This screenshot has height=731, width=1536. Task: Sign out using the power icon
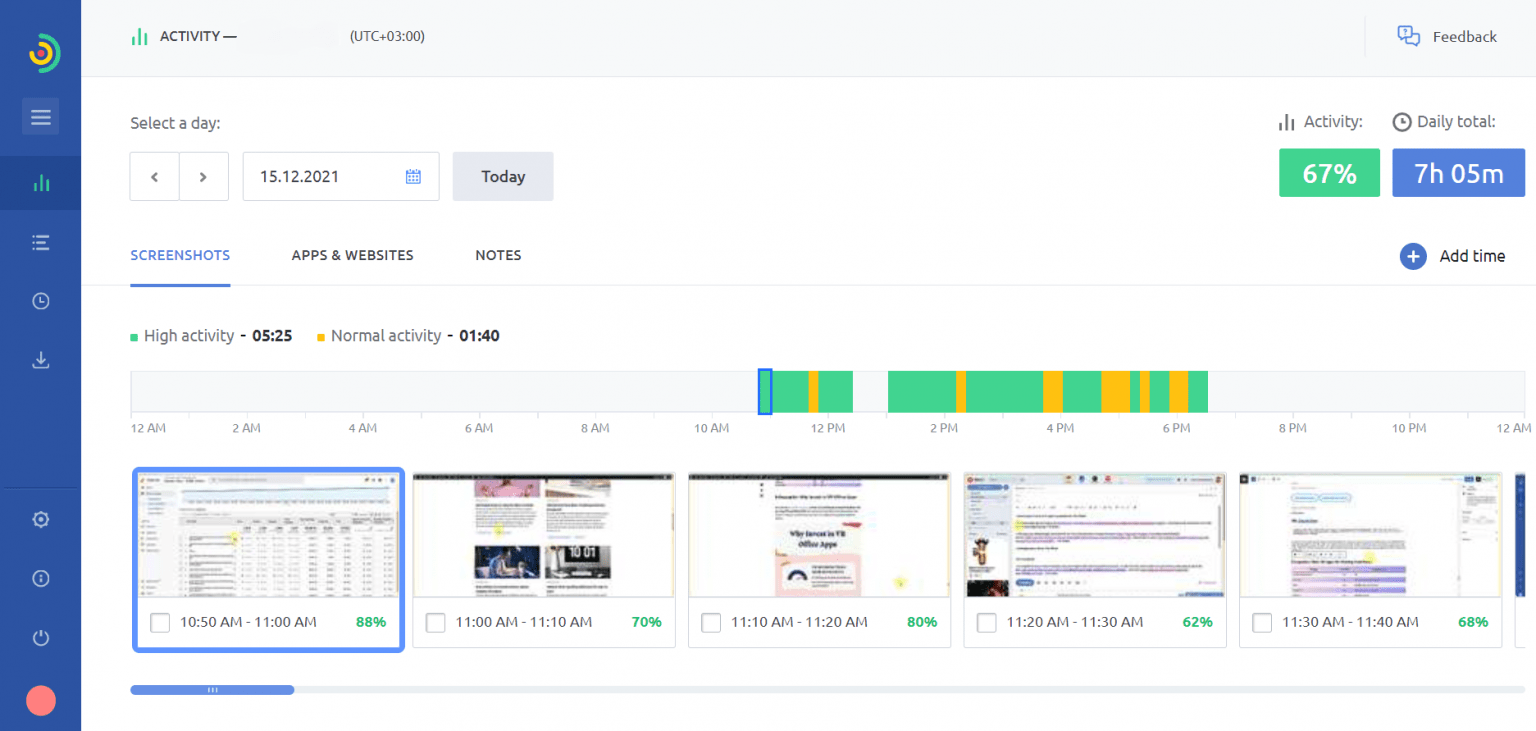coord(40,637)
